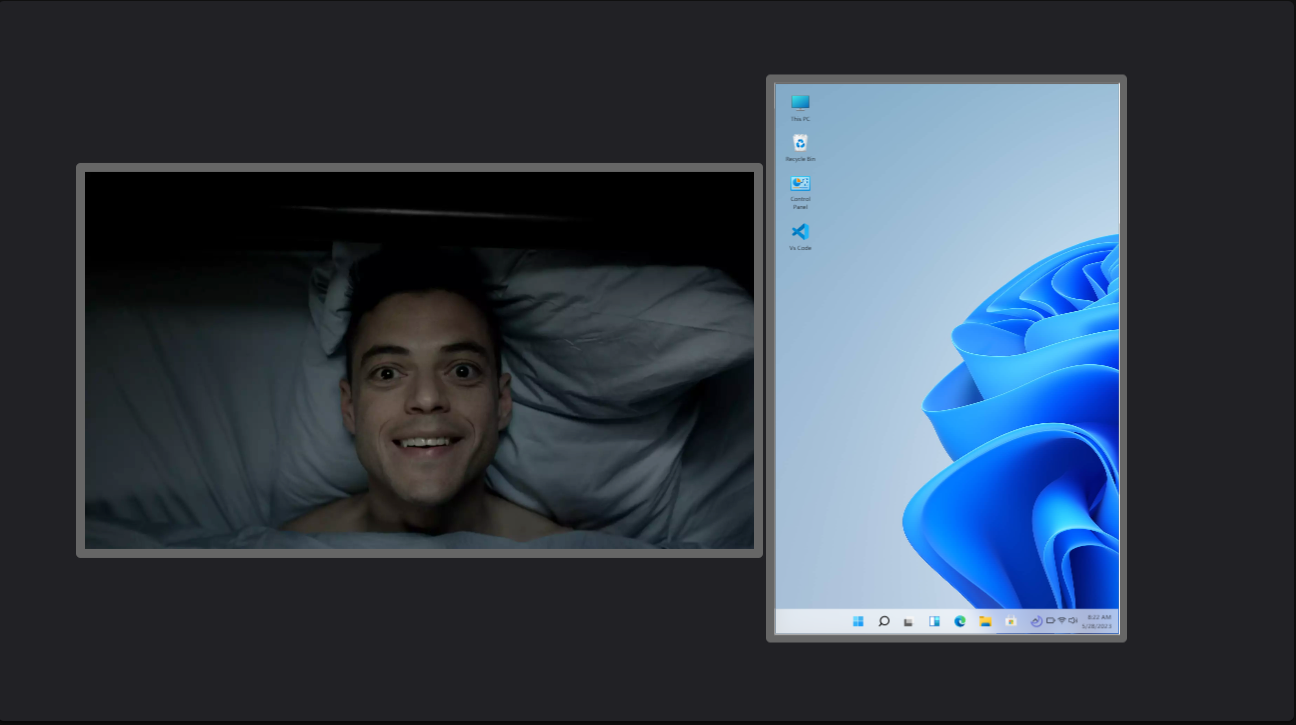Select the Windows 11 desktop screen source
This screenshot has height=725, width=1296.
click(x=946, y=358)
